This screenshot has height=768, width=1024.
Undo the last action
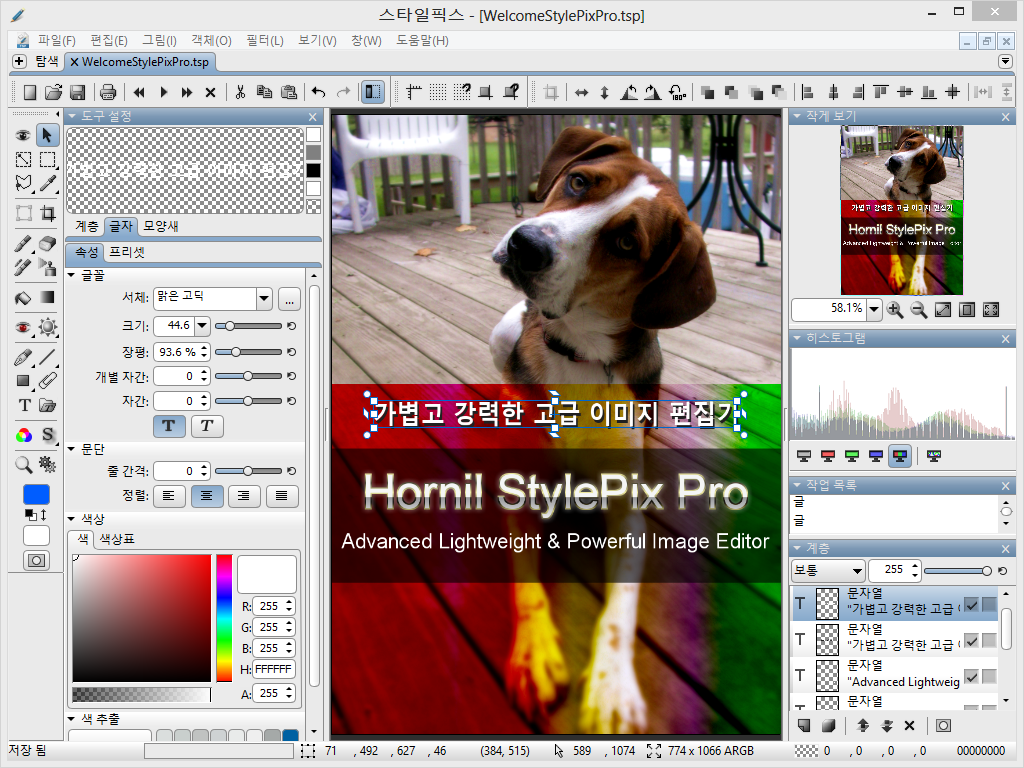coord(319,92)
